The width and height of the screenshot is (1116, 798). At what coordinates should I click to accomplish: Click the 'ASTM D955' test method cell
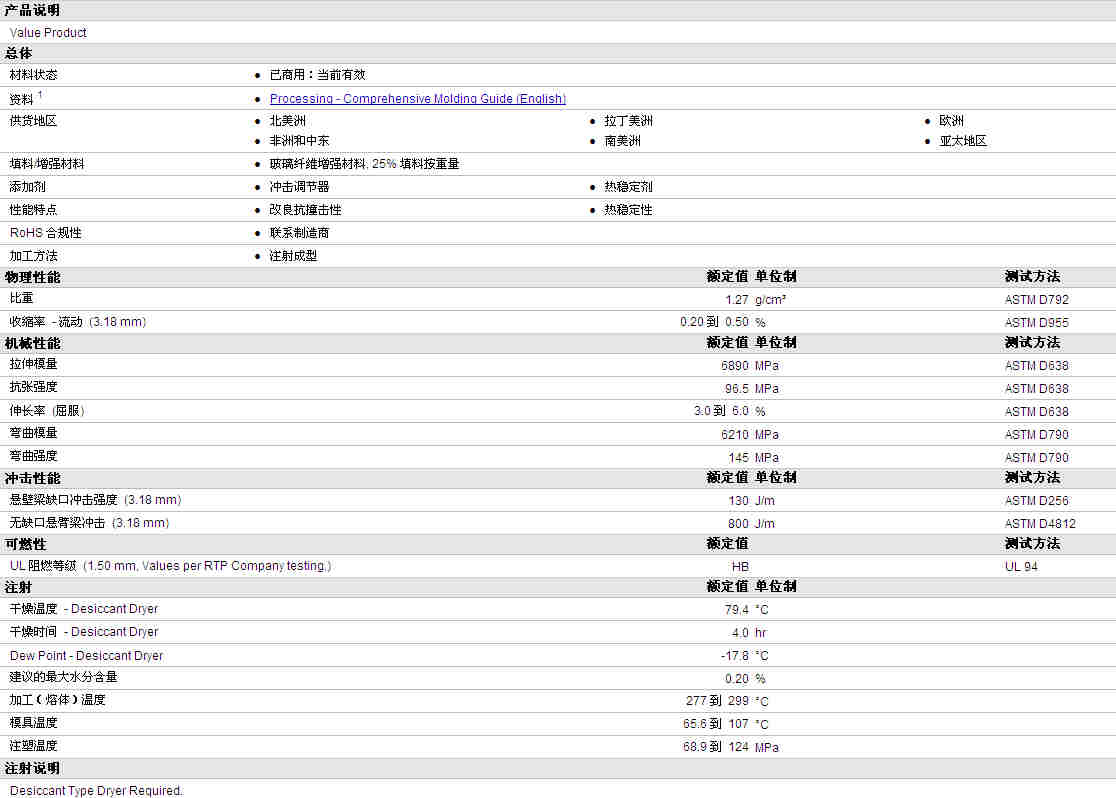tap(1036, 322)
